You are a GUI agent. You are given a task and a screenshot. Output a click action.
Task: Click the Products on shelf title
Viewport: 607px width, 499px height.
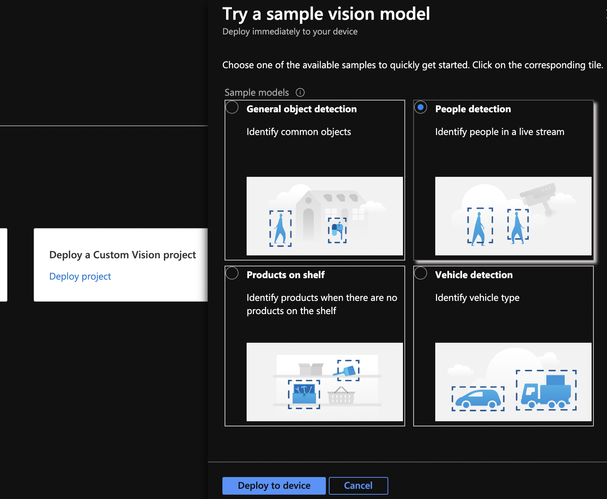285,275
